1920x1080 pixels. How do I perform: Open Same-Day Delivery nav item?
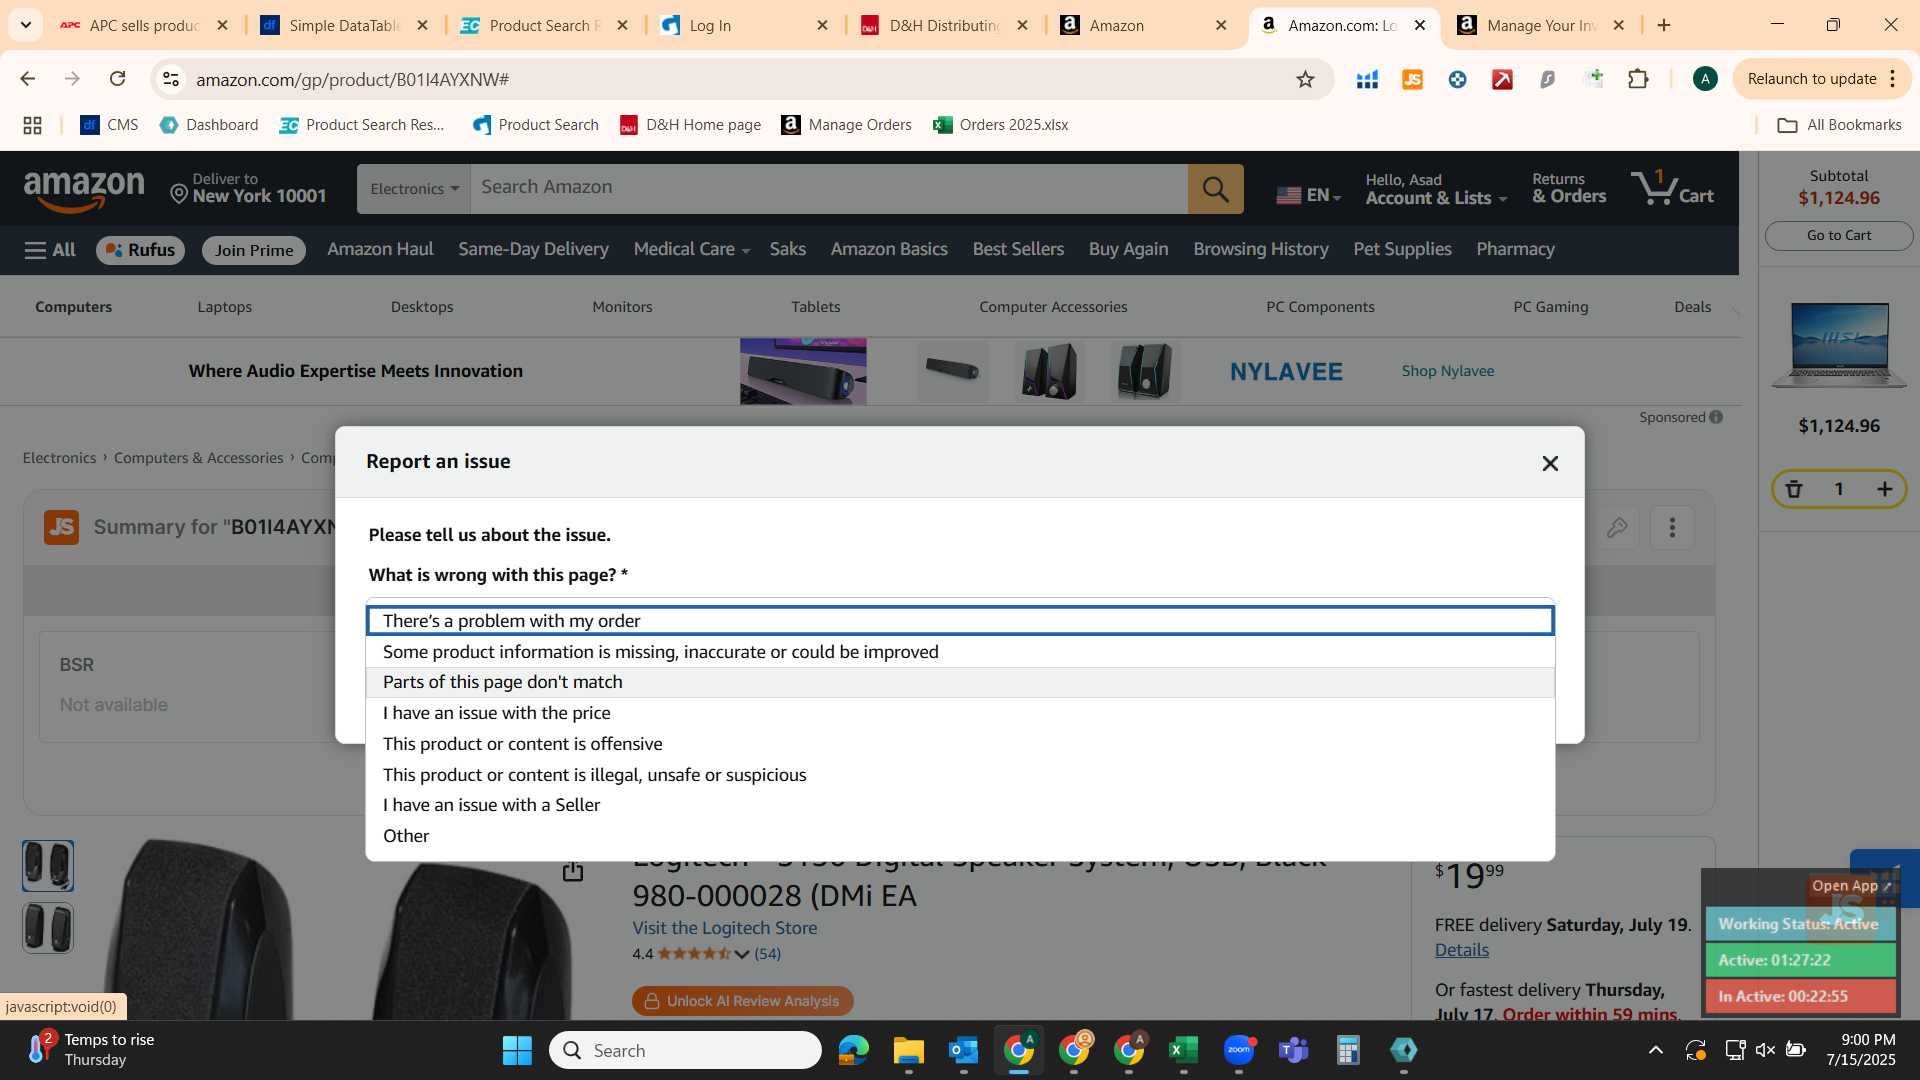pos(533,249)
